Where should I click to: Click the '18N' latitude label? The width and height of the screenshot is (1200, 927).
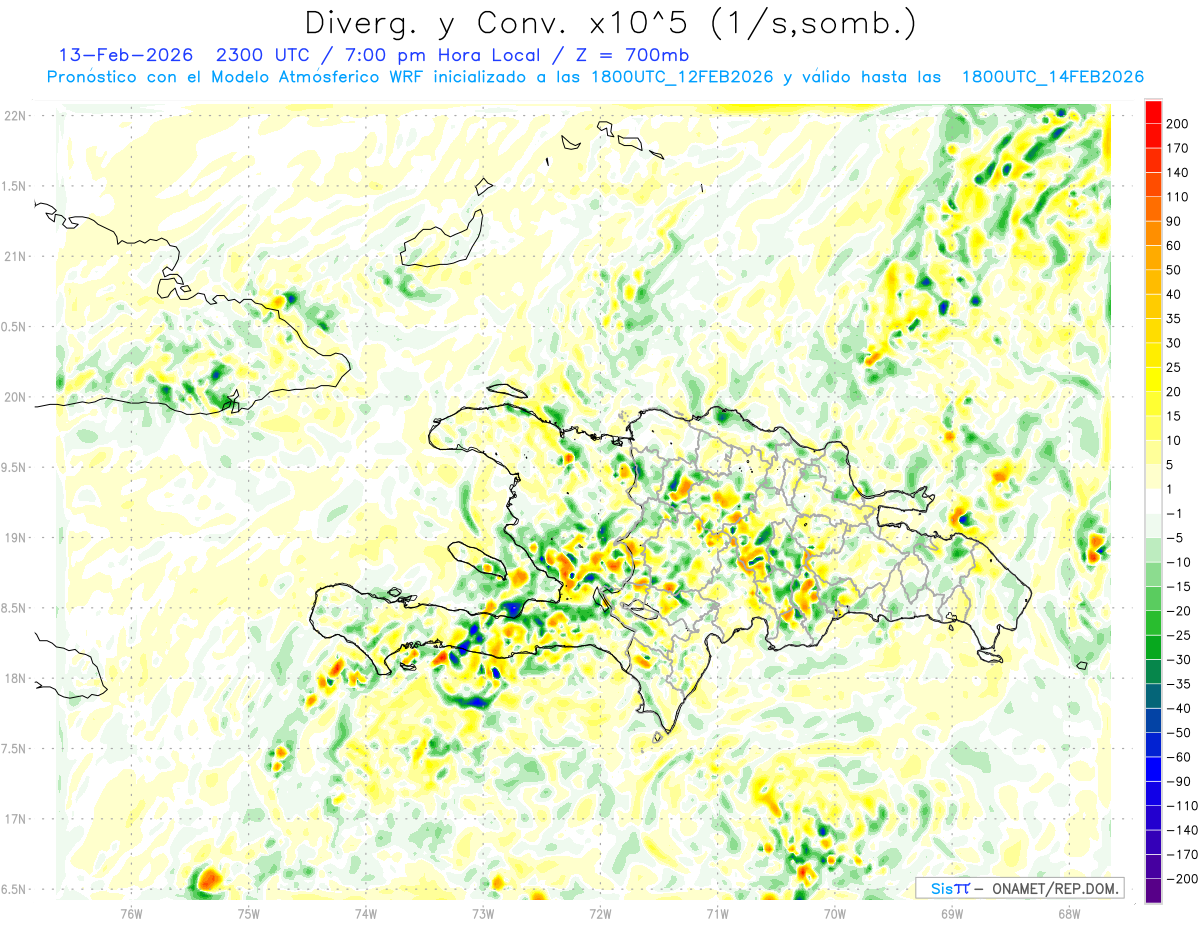click(x=15, y=679)
